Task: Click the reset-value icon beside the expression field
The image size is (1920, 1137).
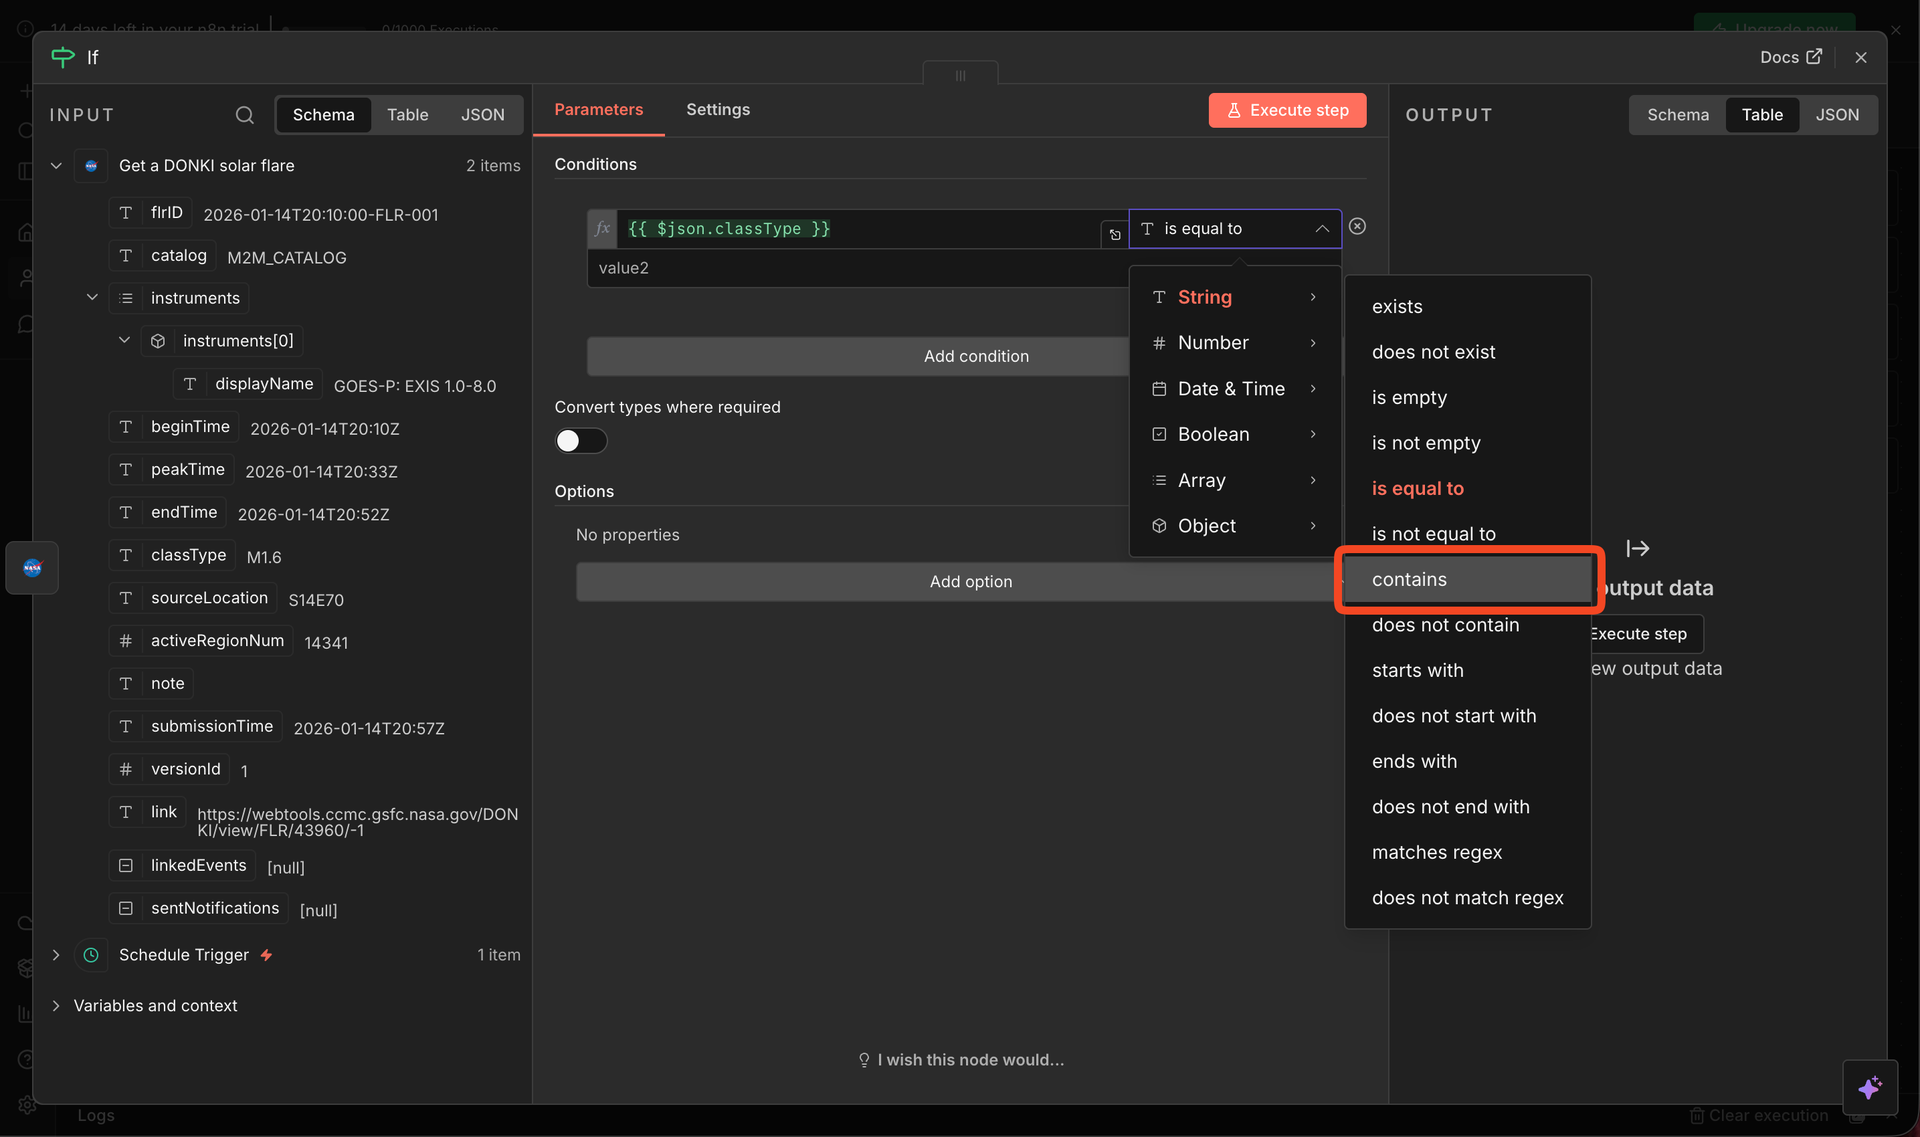Action: [1114, 234]
